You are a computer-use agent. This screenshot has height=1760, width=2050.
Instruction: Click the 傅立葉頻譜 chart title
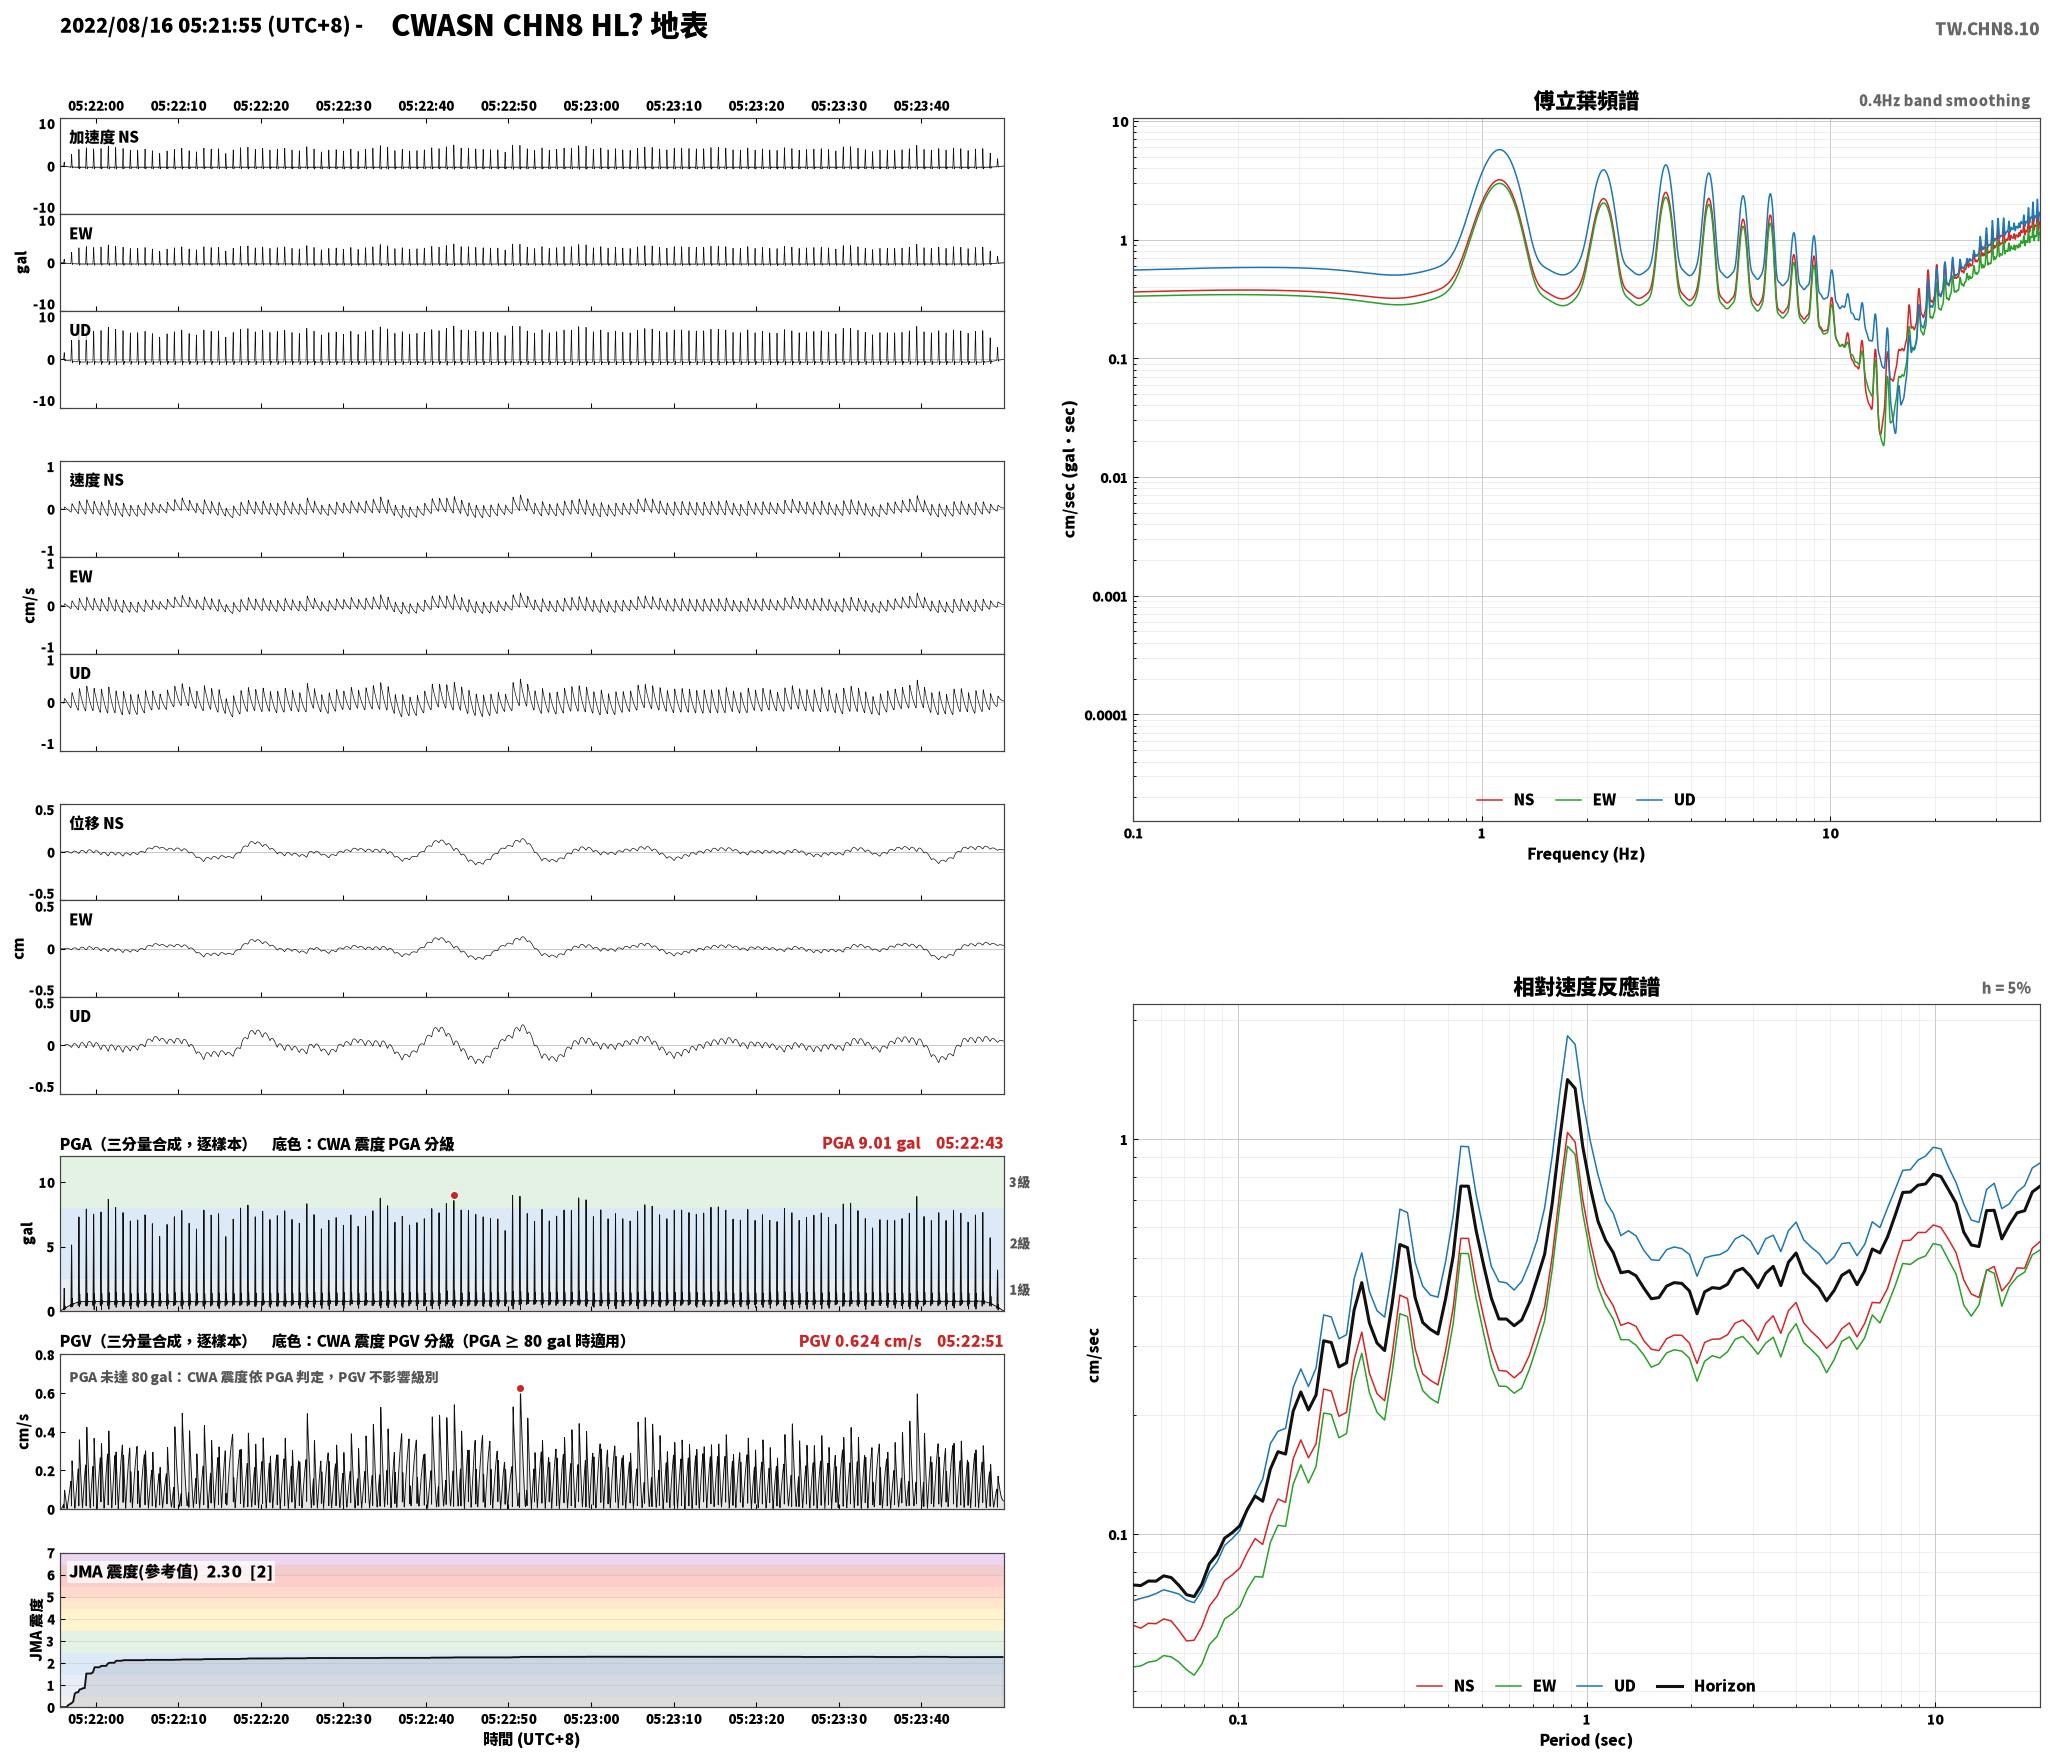click(x=1586, y=100)
